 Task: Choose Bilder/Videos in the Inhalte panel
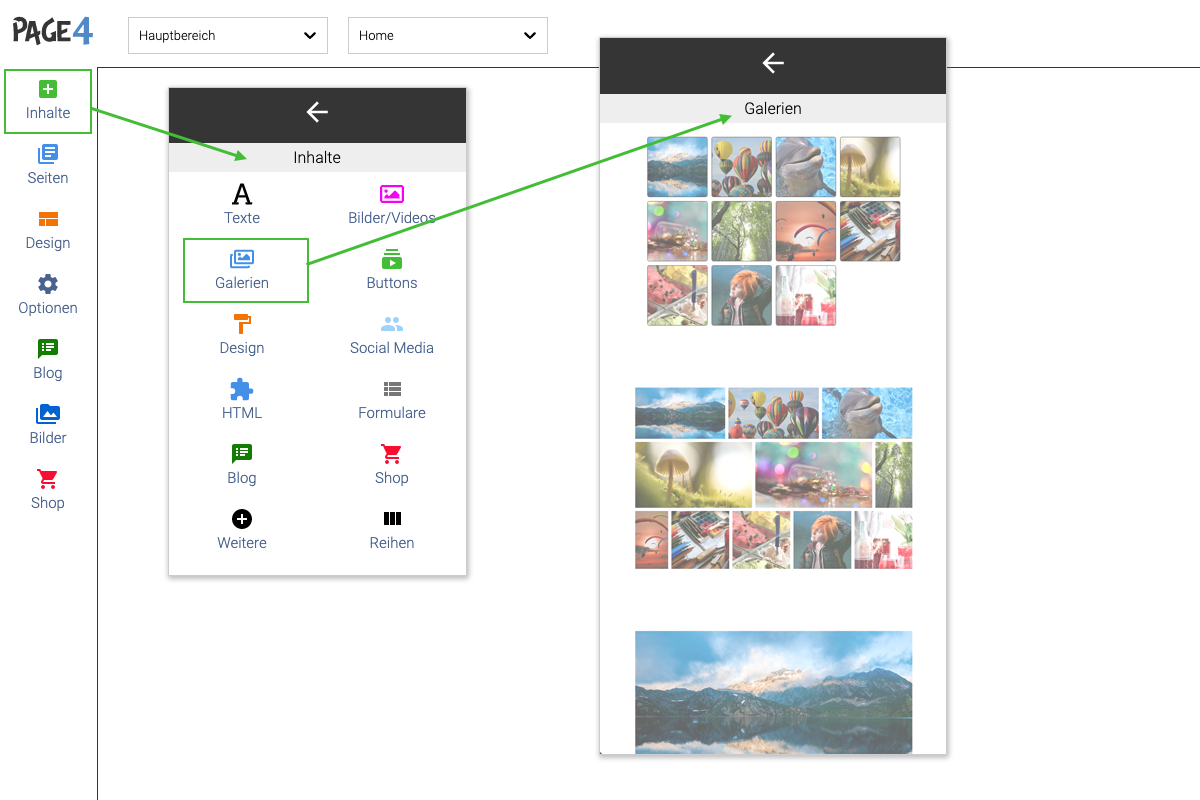[392, 205]
